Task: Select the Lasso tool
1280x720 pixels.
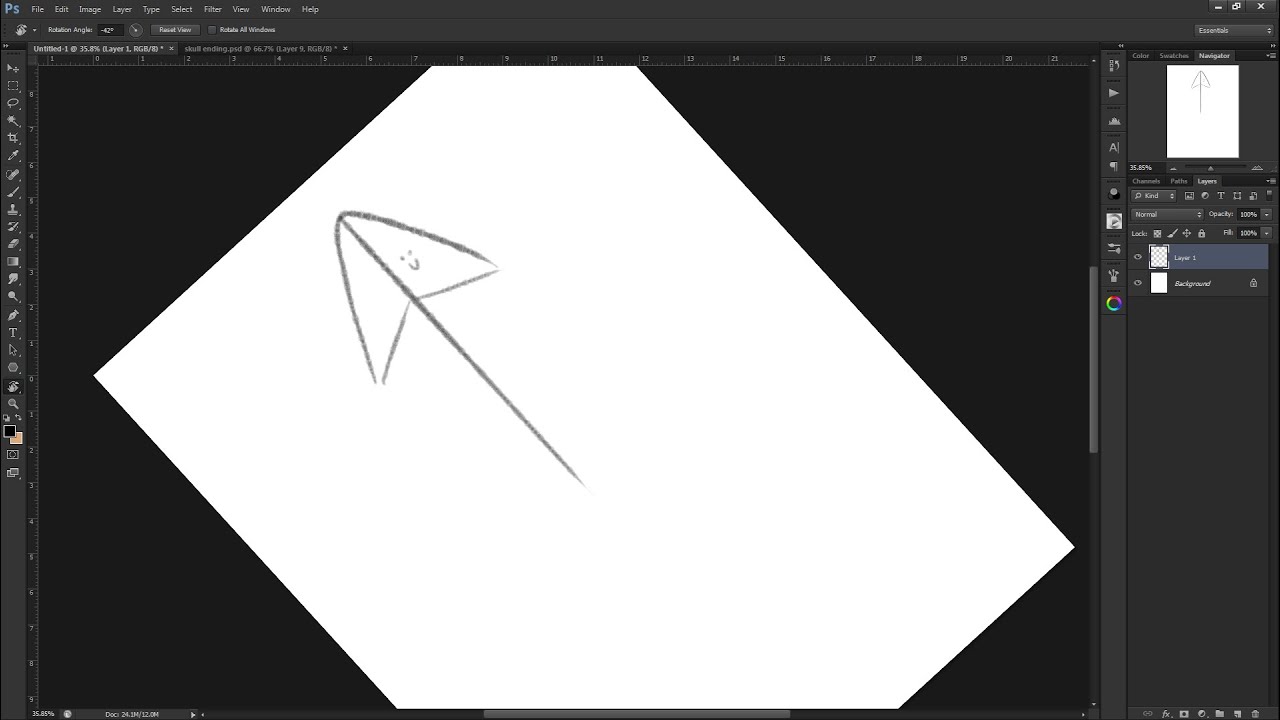Action: (x=13, y=103)
